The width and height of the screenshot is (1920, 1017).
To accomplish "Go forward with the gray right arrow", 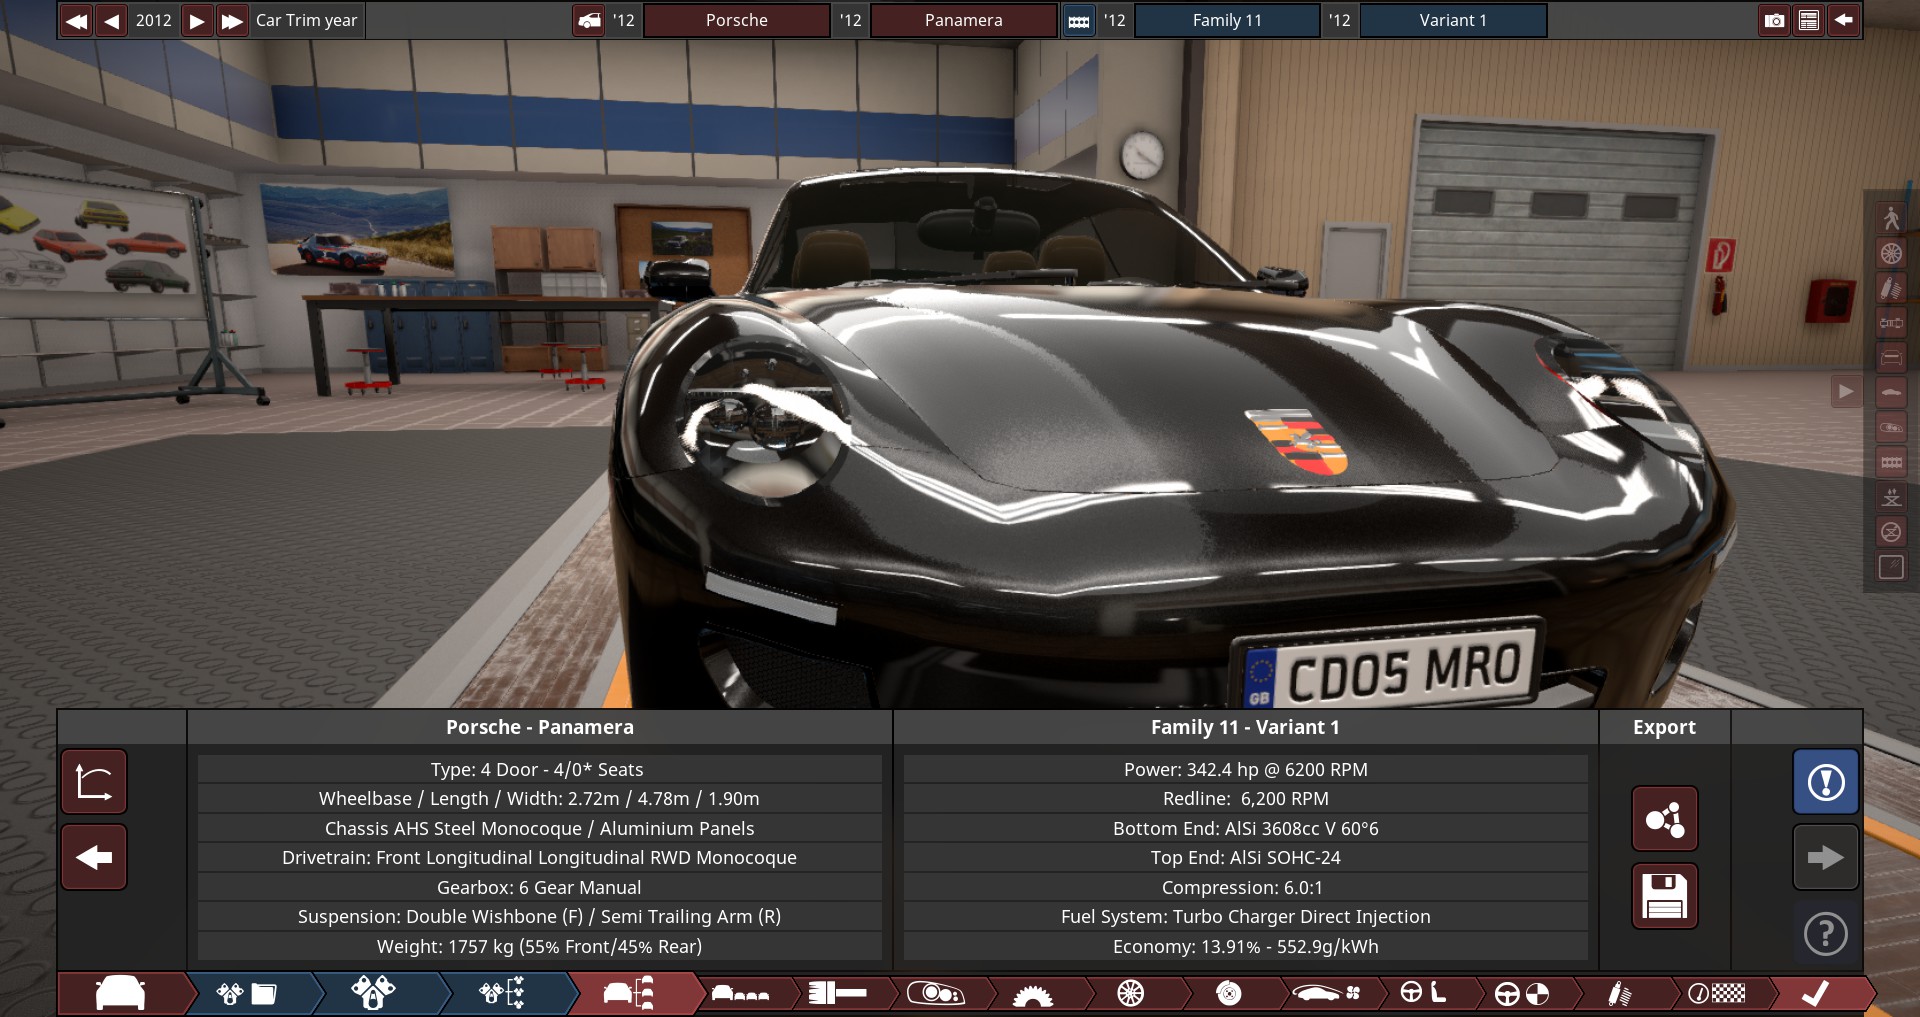I will (1826, 857).
